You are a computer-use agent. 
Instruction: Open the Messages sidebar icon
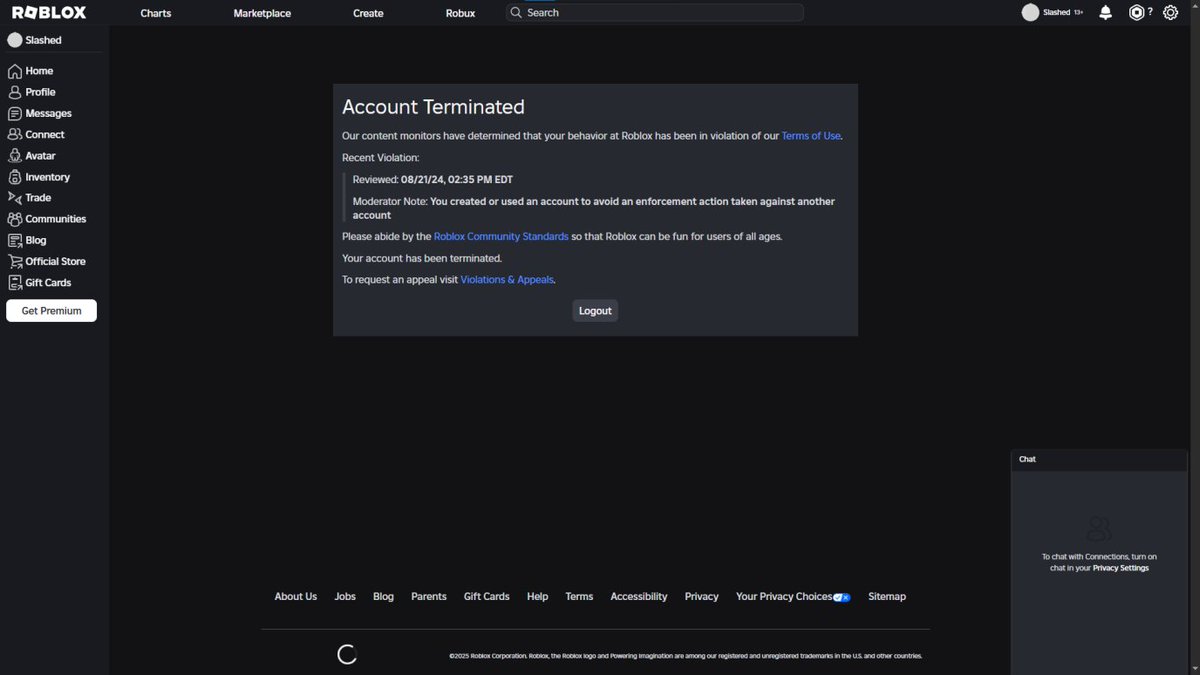coord(14,114)
